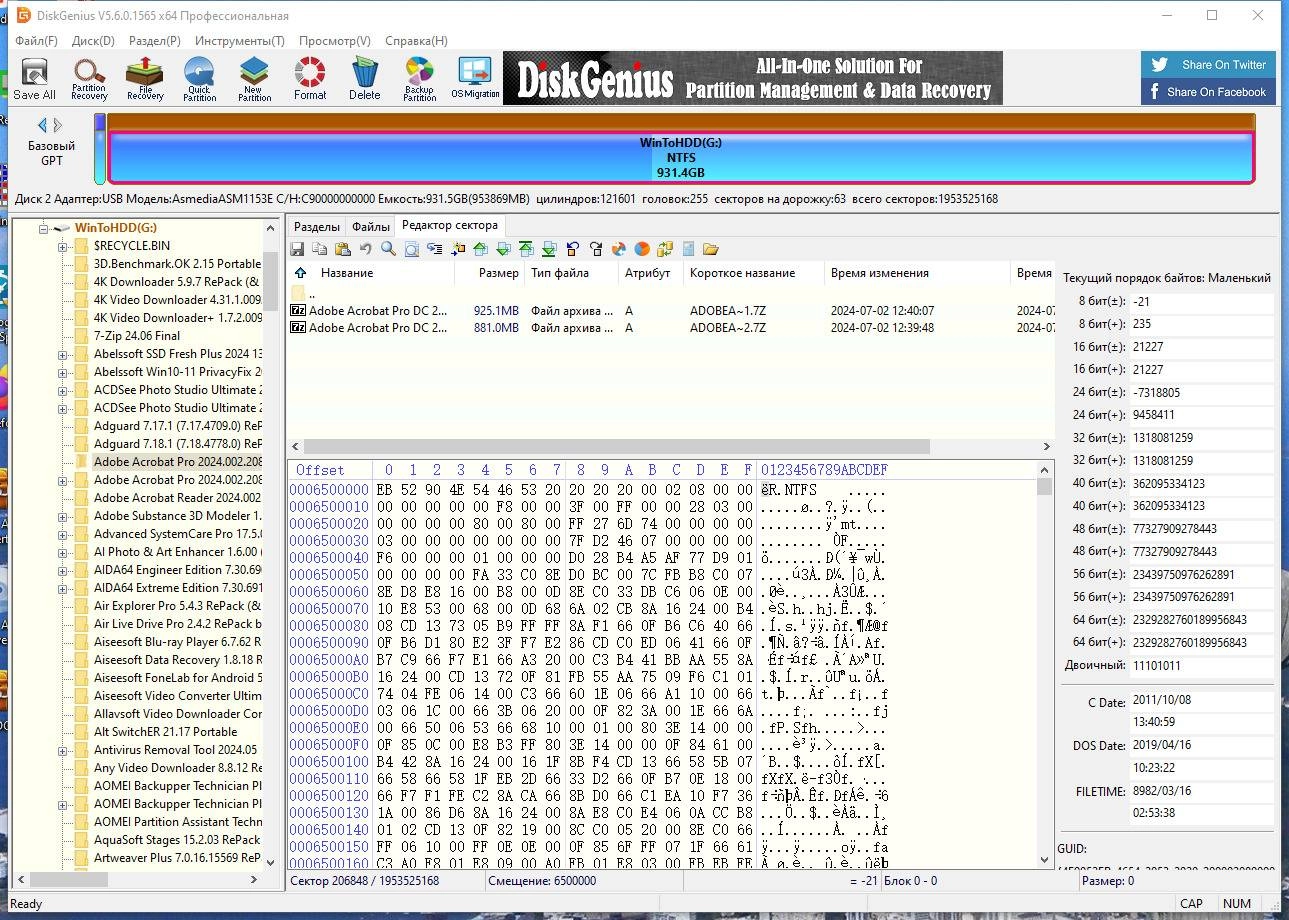Click Save All
Viewport: 1289px width, 920px height.
(x=34, y=78)
